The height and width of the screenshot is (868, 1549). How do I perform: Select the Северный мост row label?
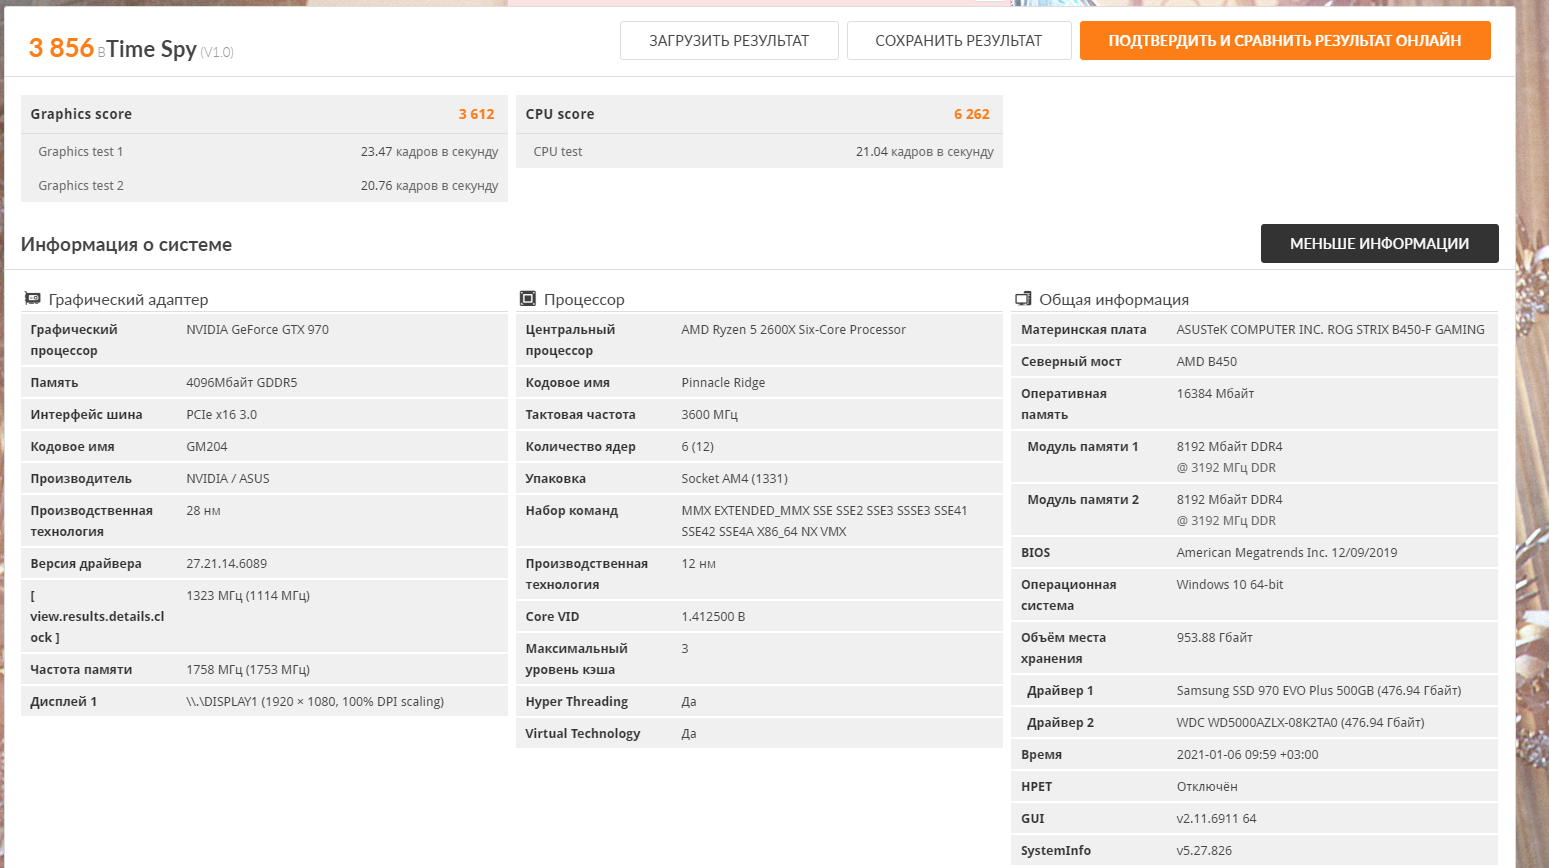point(1071,362)
